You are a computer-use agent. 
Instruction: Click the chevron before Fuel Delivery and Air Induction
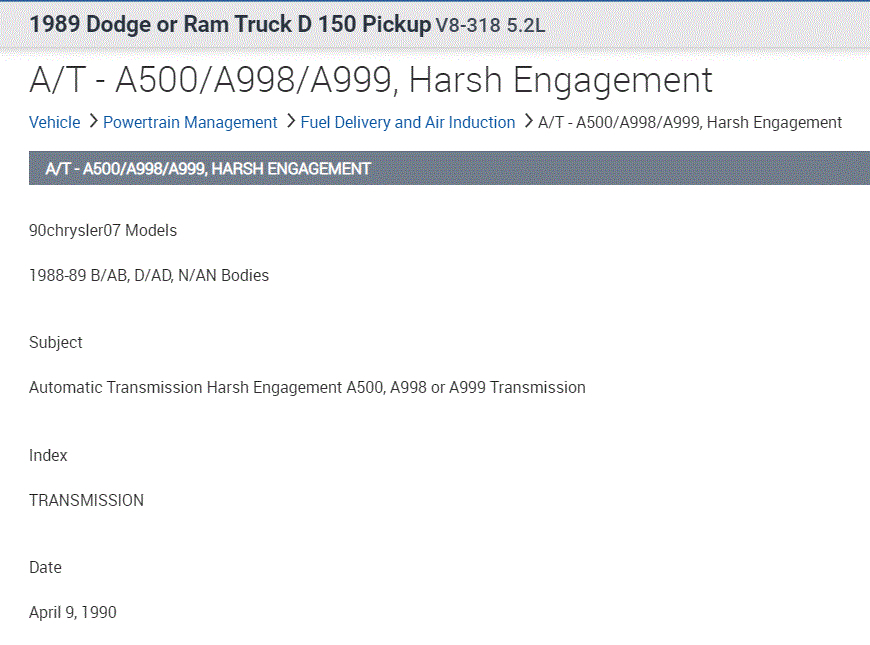[290, 122]
